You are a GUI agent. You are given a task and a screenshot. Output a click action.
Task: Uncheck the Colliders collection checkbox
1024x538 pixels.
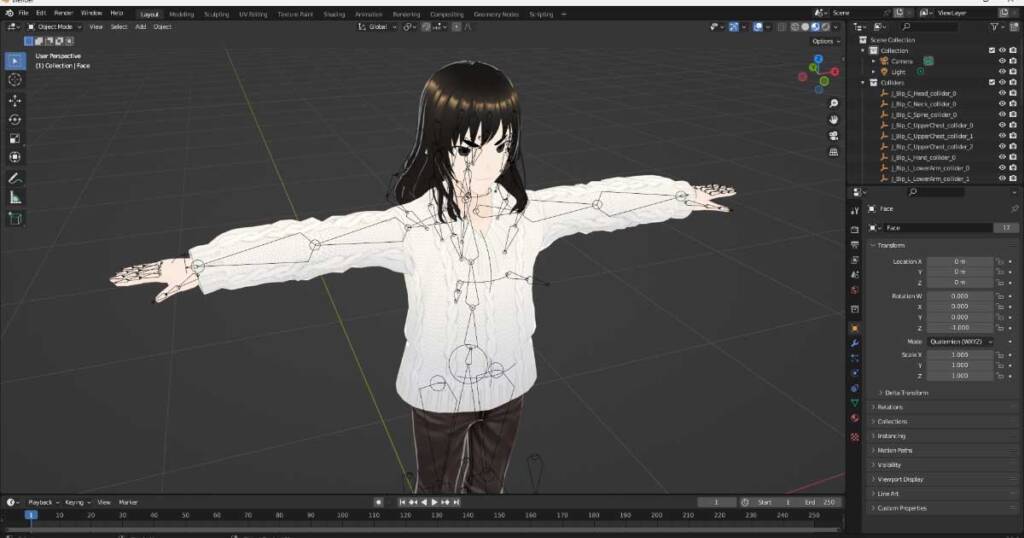coord(992,82)
